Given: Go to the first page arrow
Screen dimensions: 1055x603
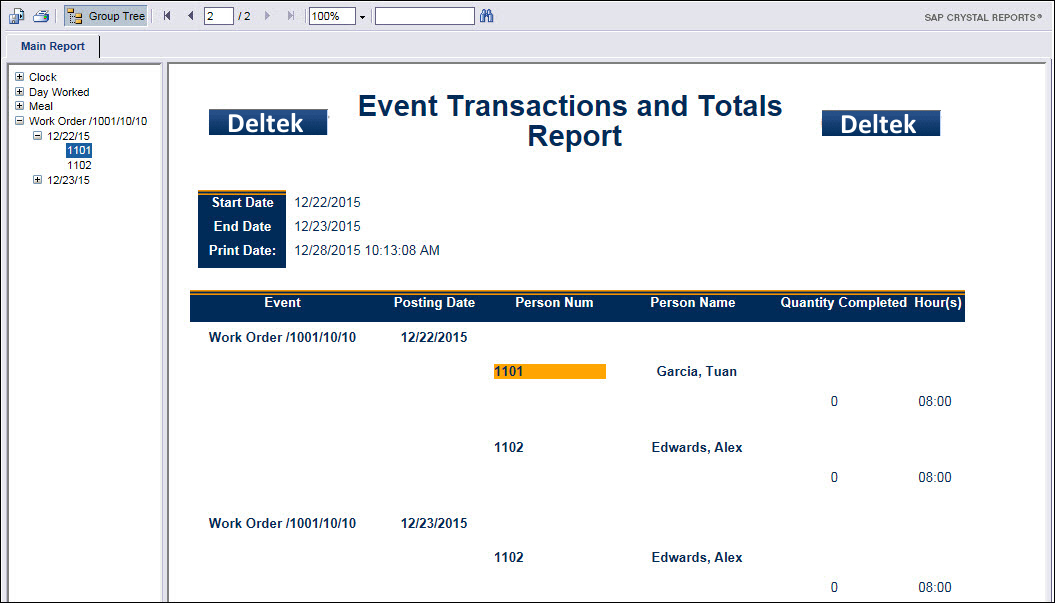Looking at the screenshot, I should coord(167,16).
